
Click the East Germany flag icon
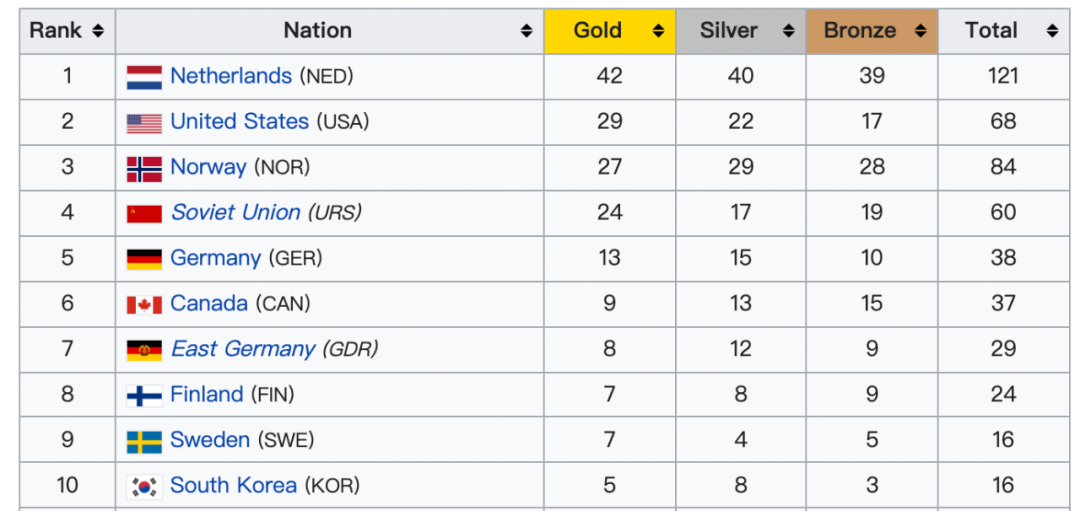point(144,350)
